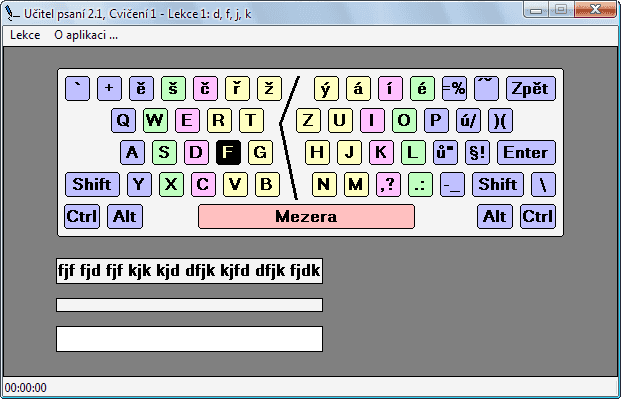621x399 pixels.
Task: Click the H key
Action: 317,152
